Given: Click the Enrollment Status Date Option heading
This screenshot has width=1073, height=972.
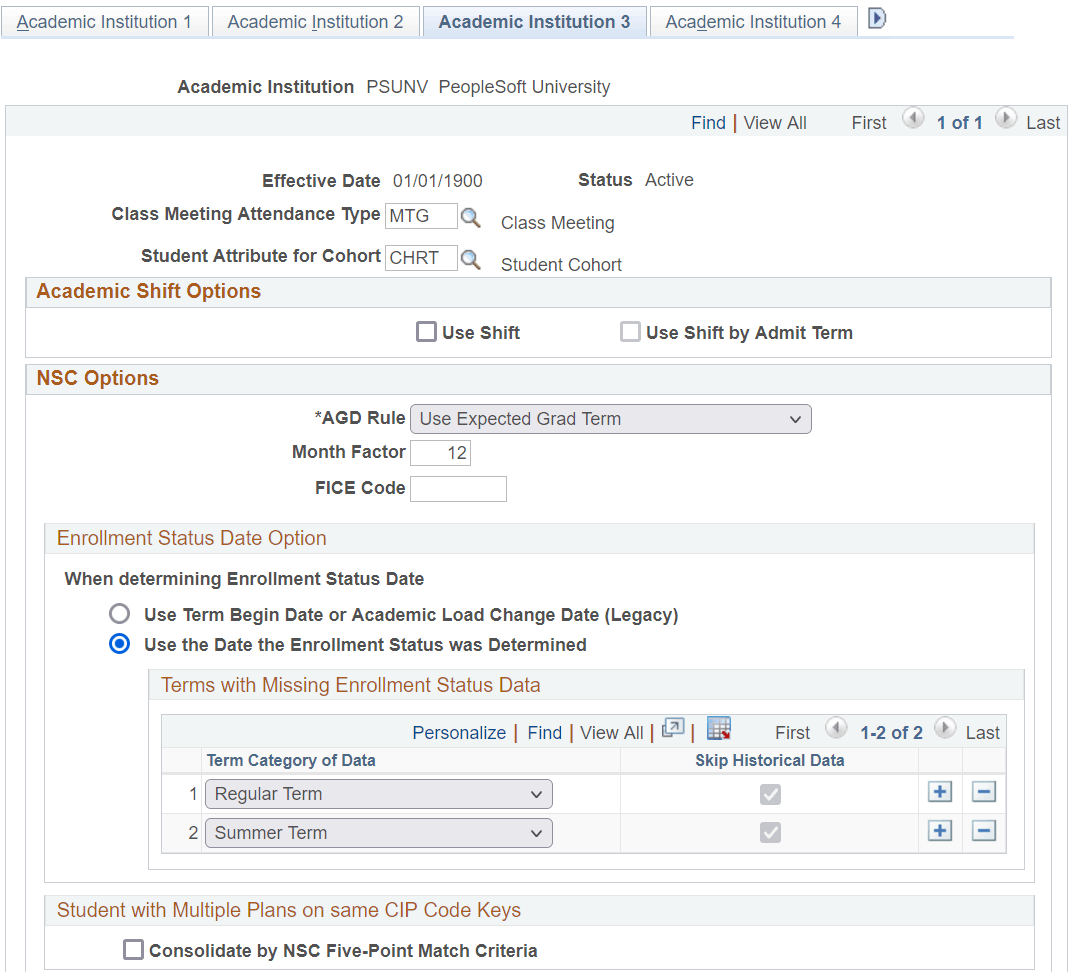Looking at the screenshot, I should (x=192, y=538).
